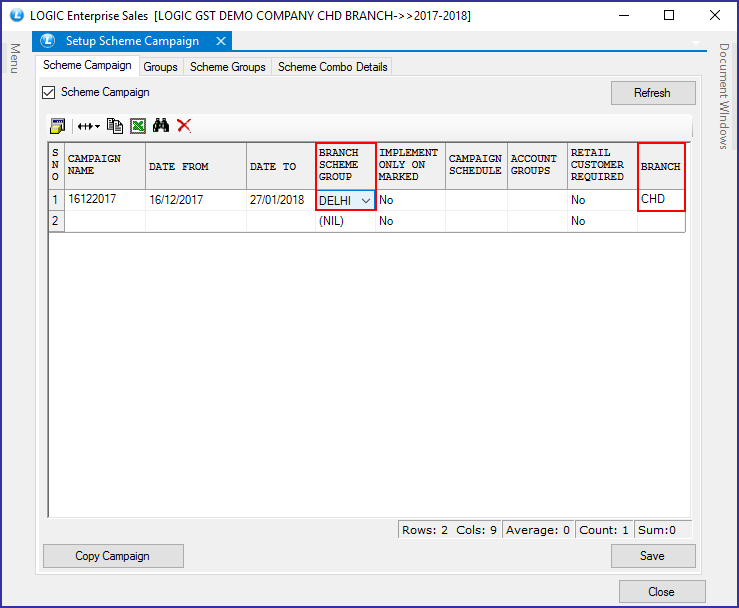Toggle the Scheme Campaign checkbox

49,93
